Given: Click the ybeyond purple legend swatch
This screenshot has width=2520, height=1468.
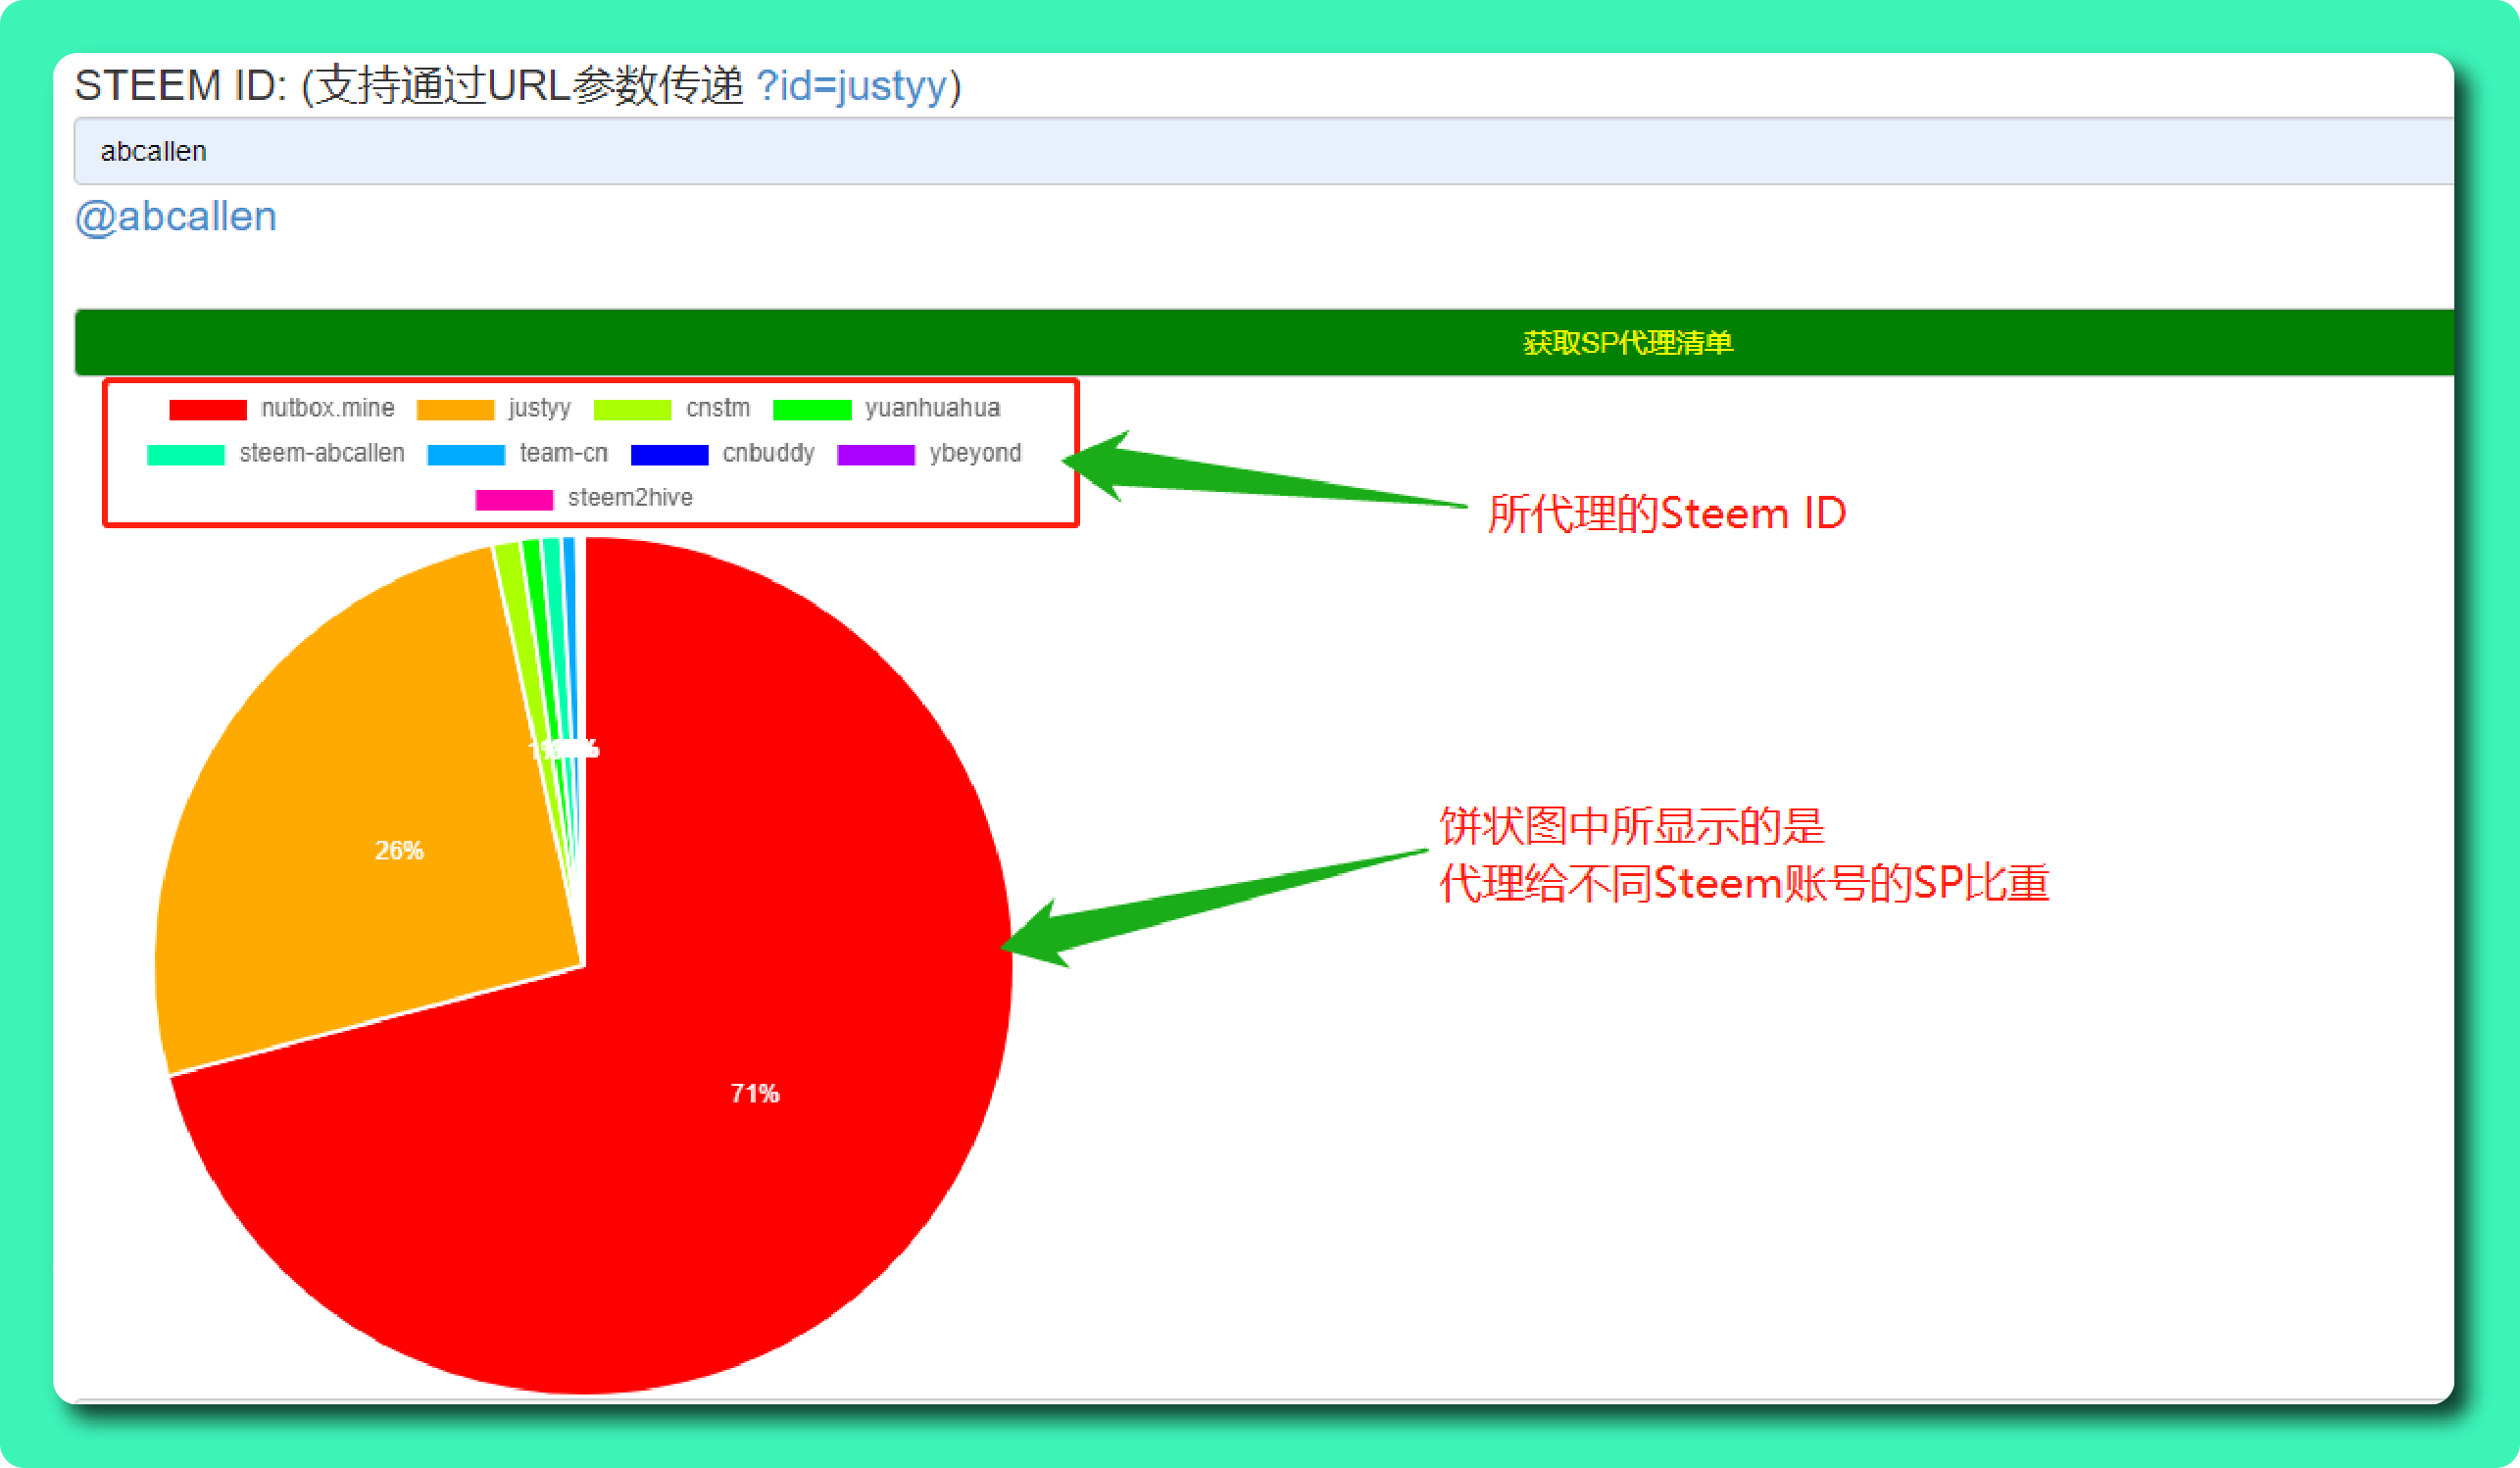Looking at the screenshot, I should pyautogui.click(x=876, y=455).
